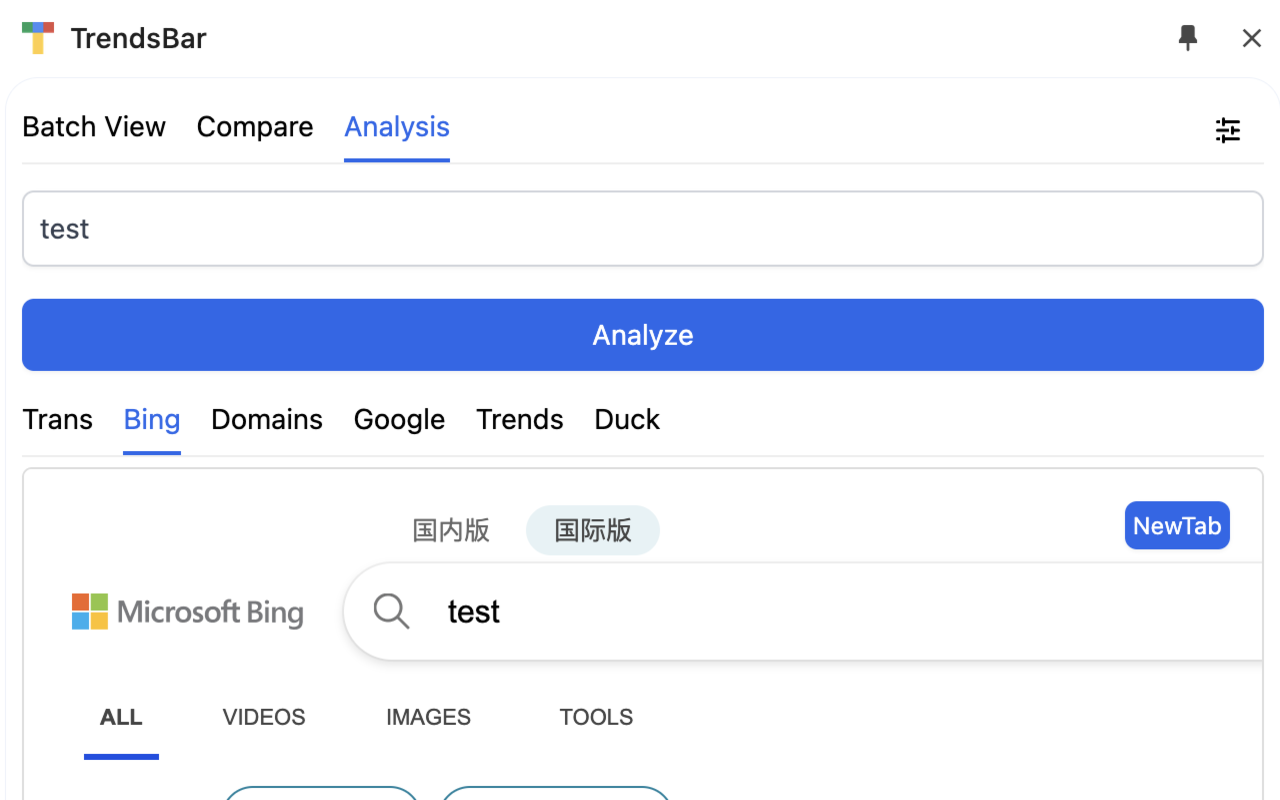Pin the TrendsBar panel
The image size is (1280, 800).
coord(1188,38)
